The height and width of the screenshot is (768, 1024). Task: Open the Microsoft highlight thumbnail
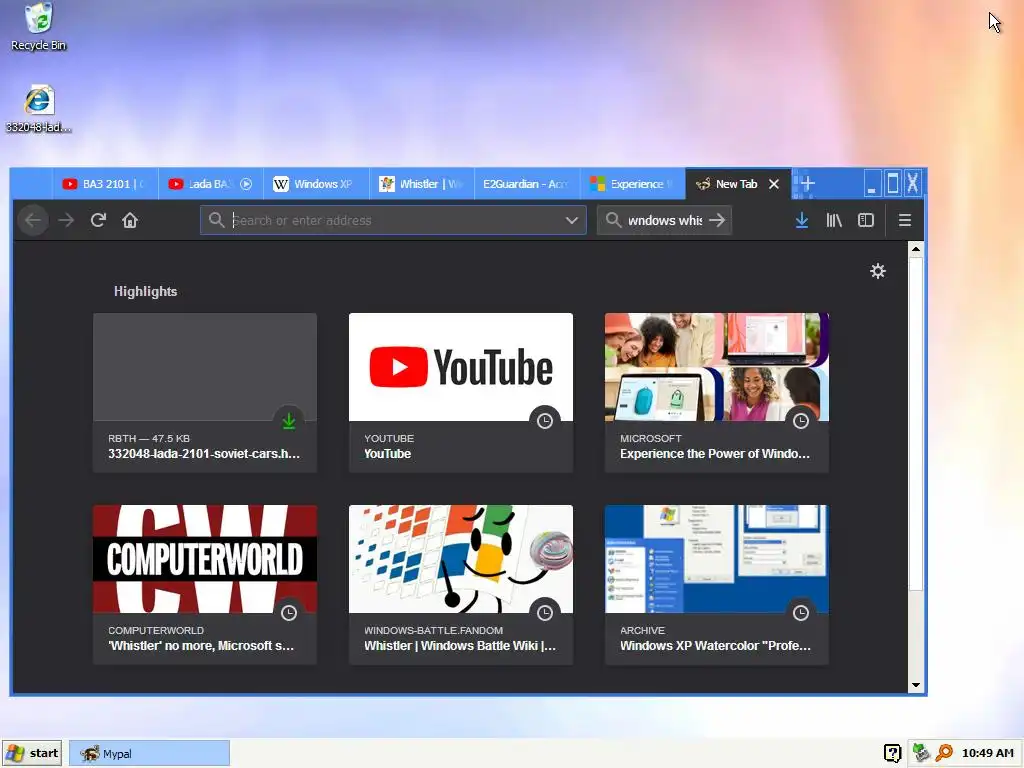tap(717, 367)
